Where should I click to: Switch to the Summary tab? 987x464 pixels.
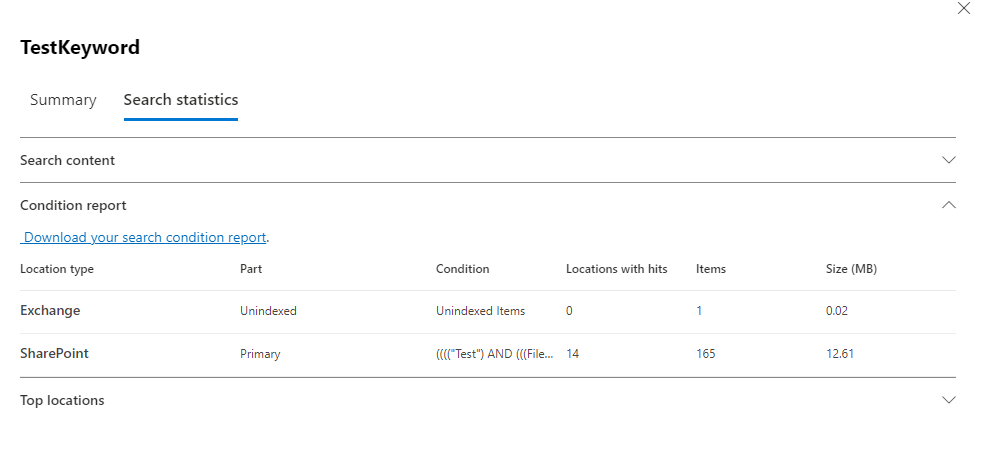[x=63, y=100]
